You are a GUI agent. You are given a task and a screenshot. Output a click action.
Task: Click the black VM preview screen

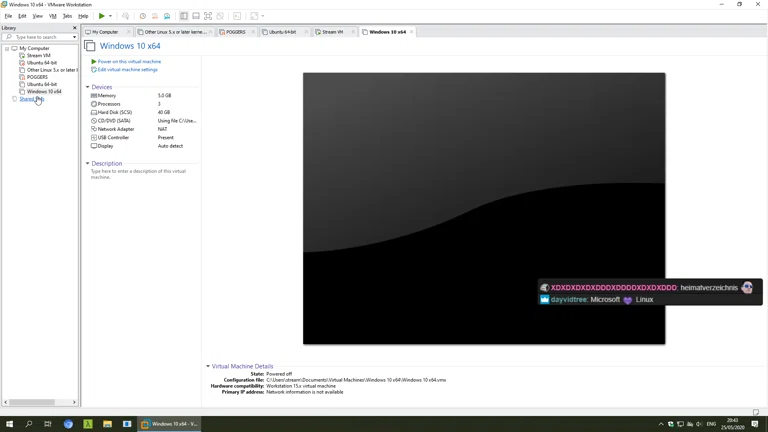pyautogui.click(x=484, y=209)
